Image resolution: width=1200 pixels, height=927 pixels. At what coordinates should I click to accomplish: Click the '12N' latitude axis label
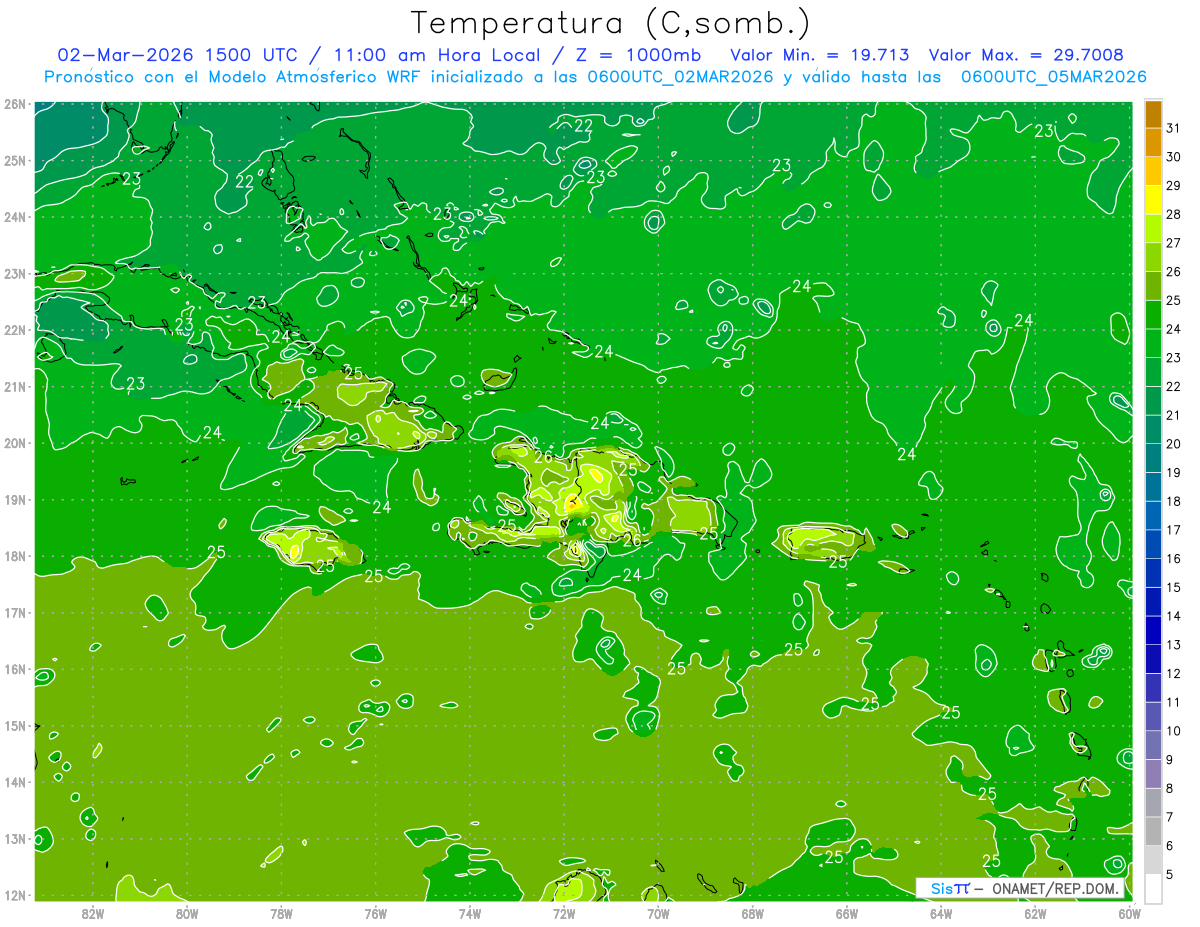(x=15, y=895)
